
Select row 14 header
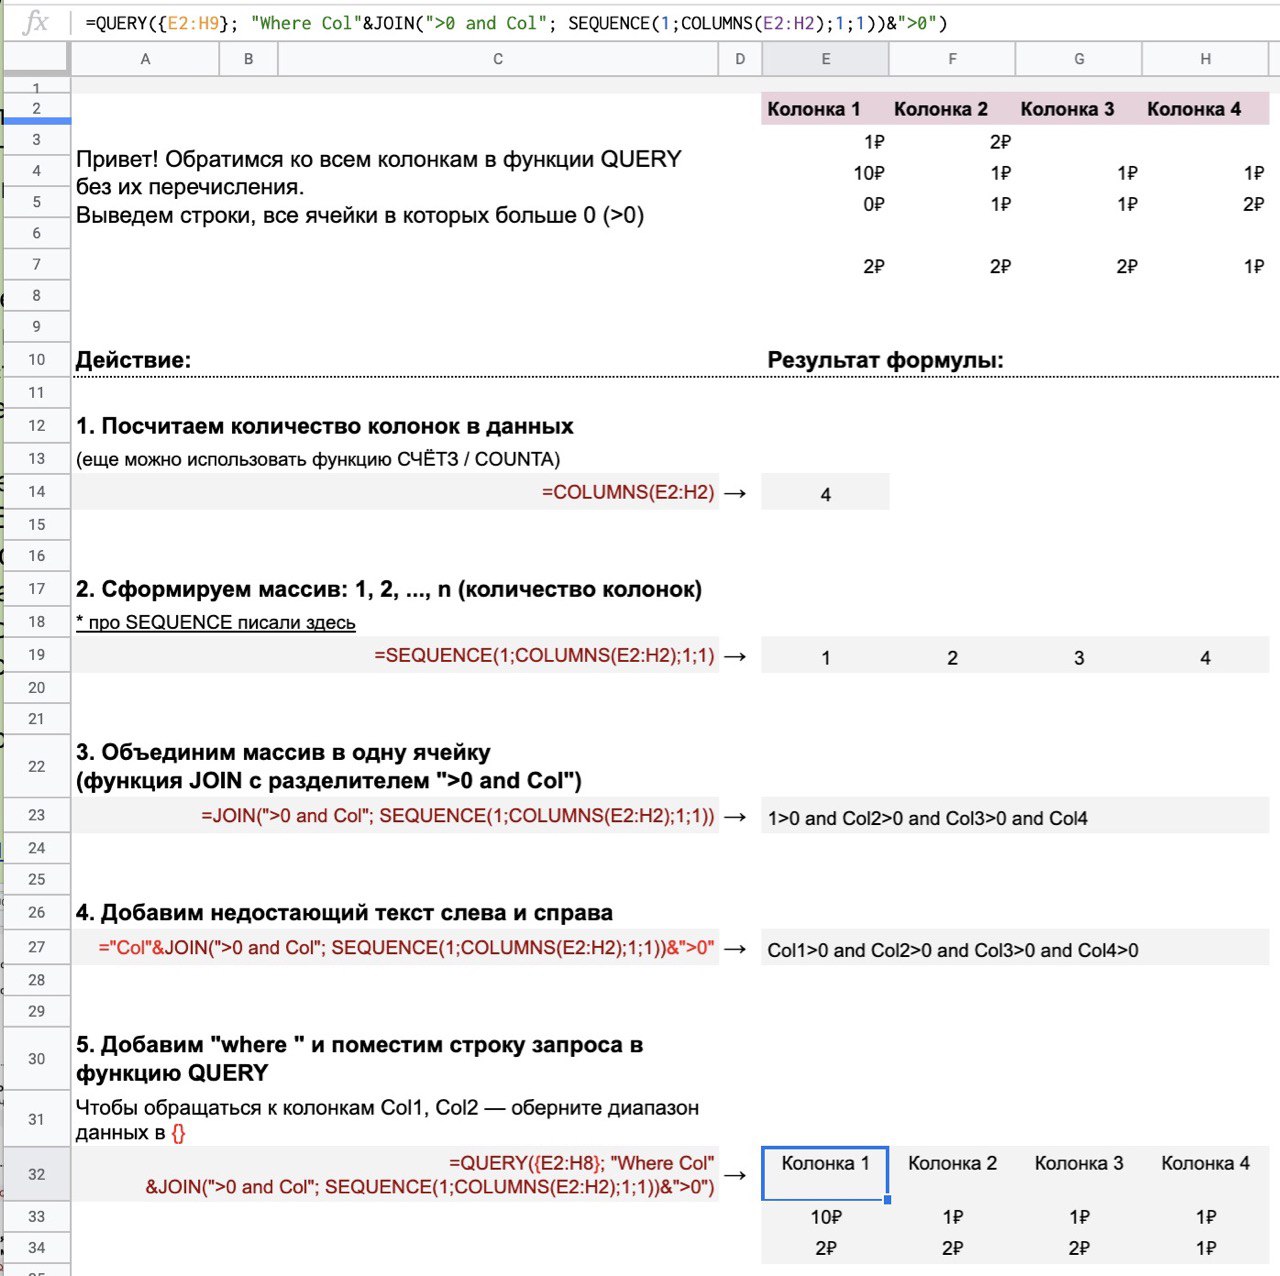[x=37, y=491]
